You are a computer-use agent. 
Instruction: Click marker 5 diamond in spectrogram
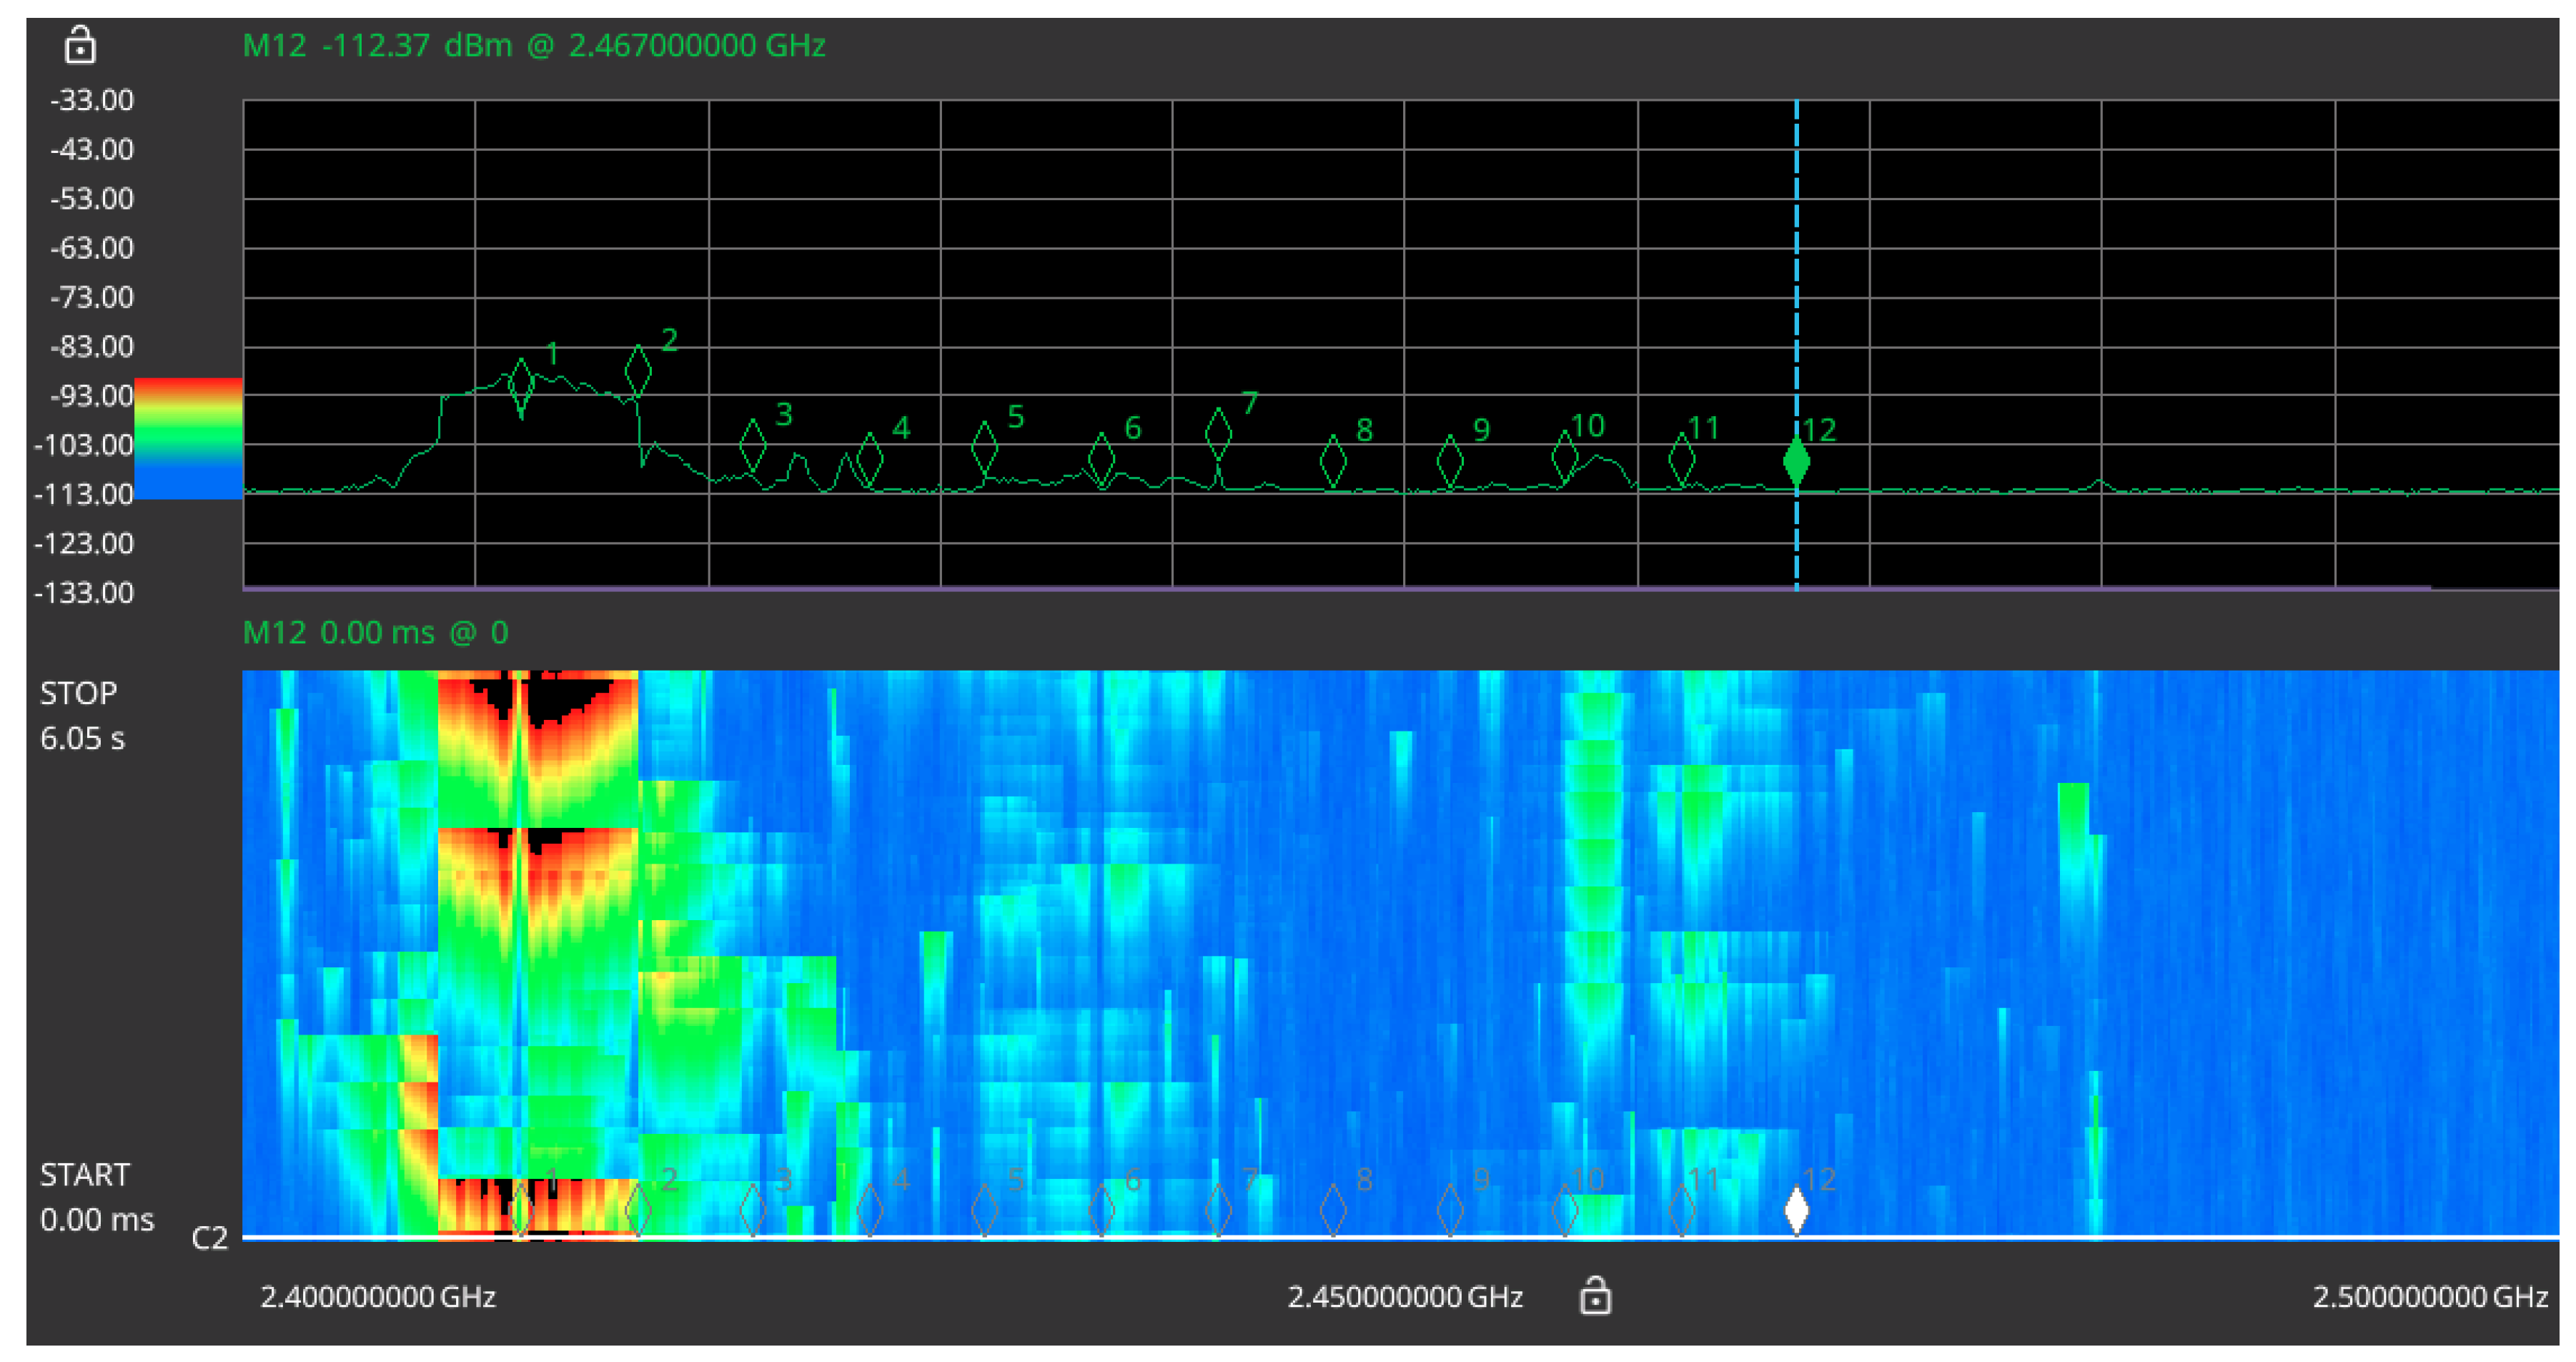tap(985, 1210)
